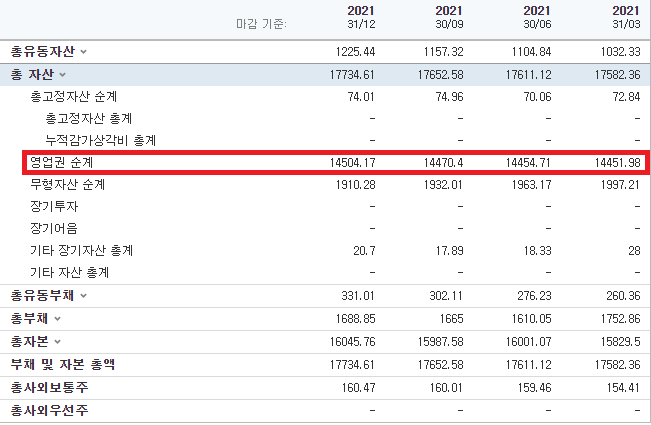The height and width of the screenshot is (425, 651).
Task: Select the 총유동자산 row label
Action: pyautogui.click(x=43, y=51)
